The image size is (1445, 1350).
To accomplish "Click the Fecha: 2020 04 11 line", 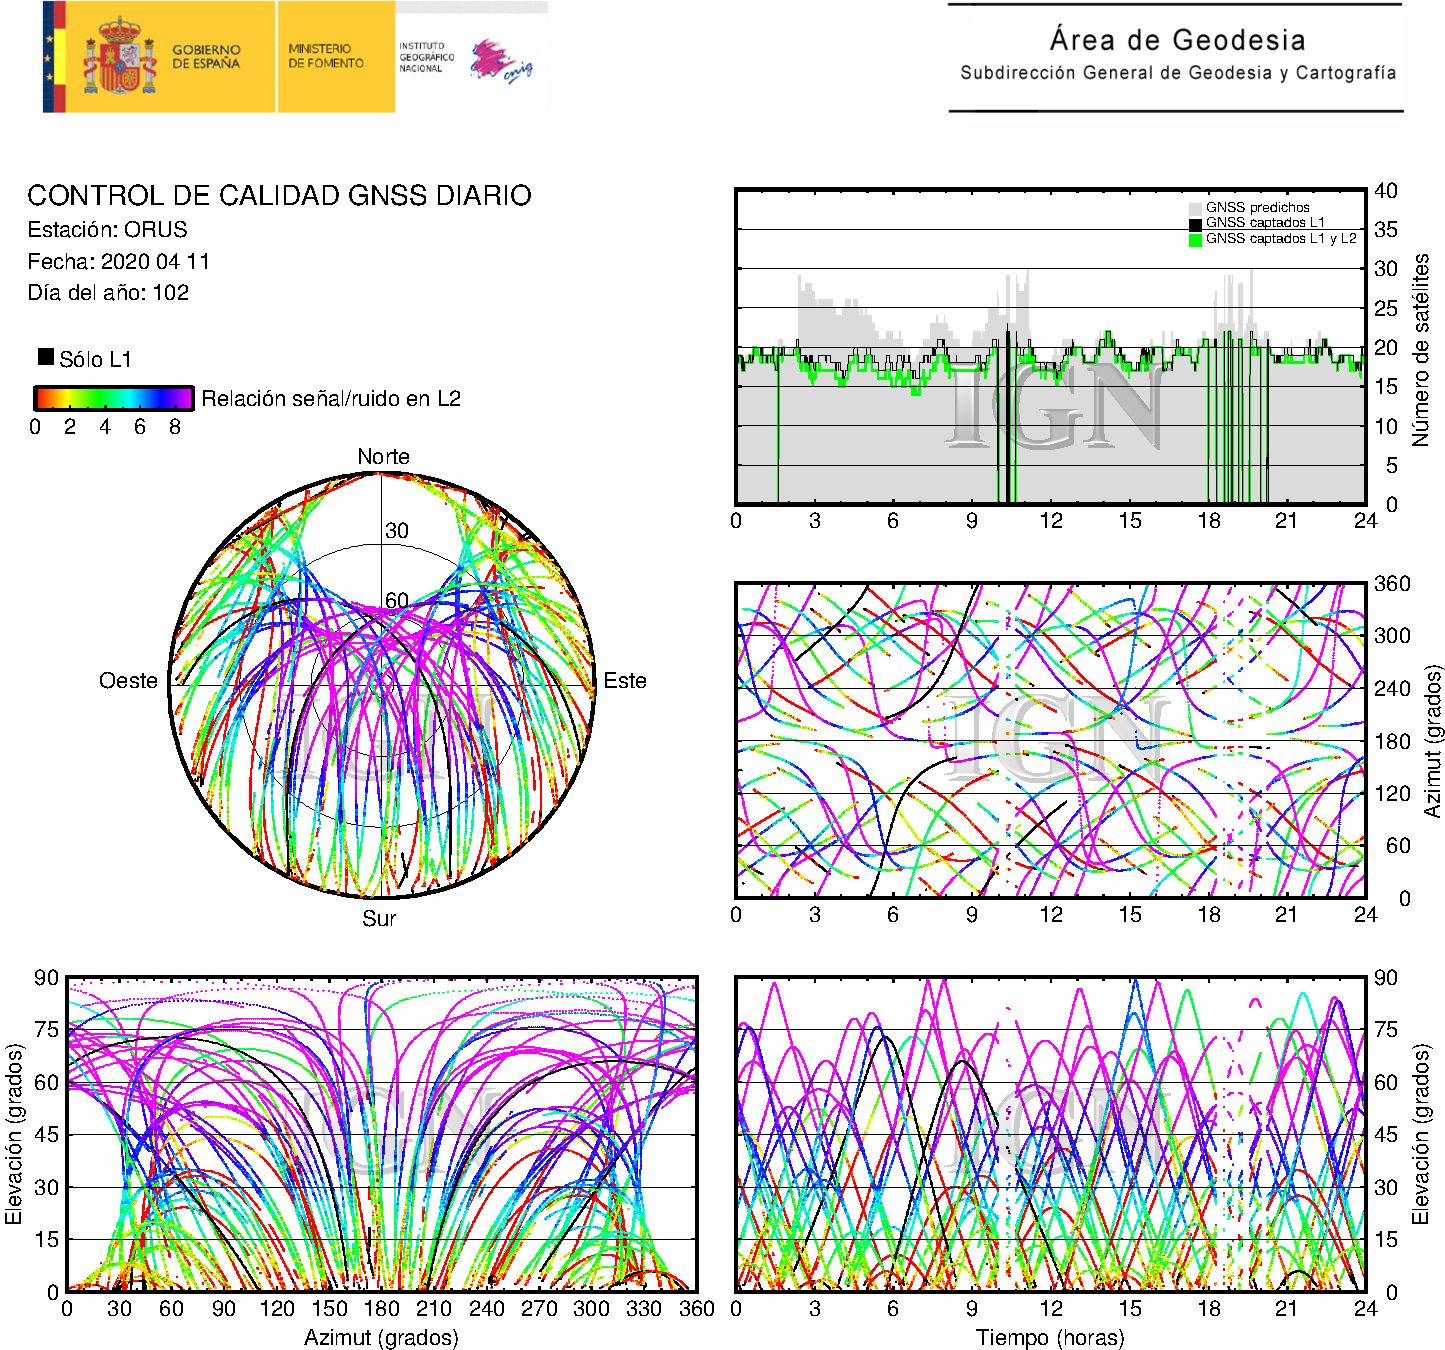I will click(x=119, y=262).
